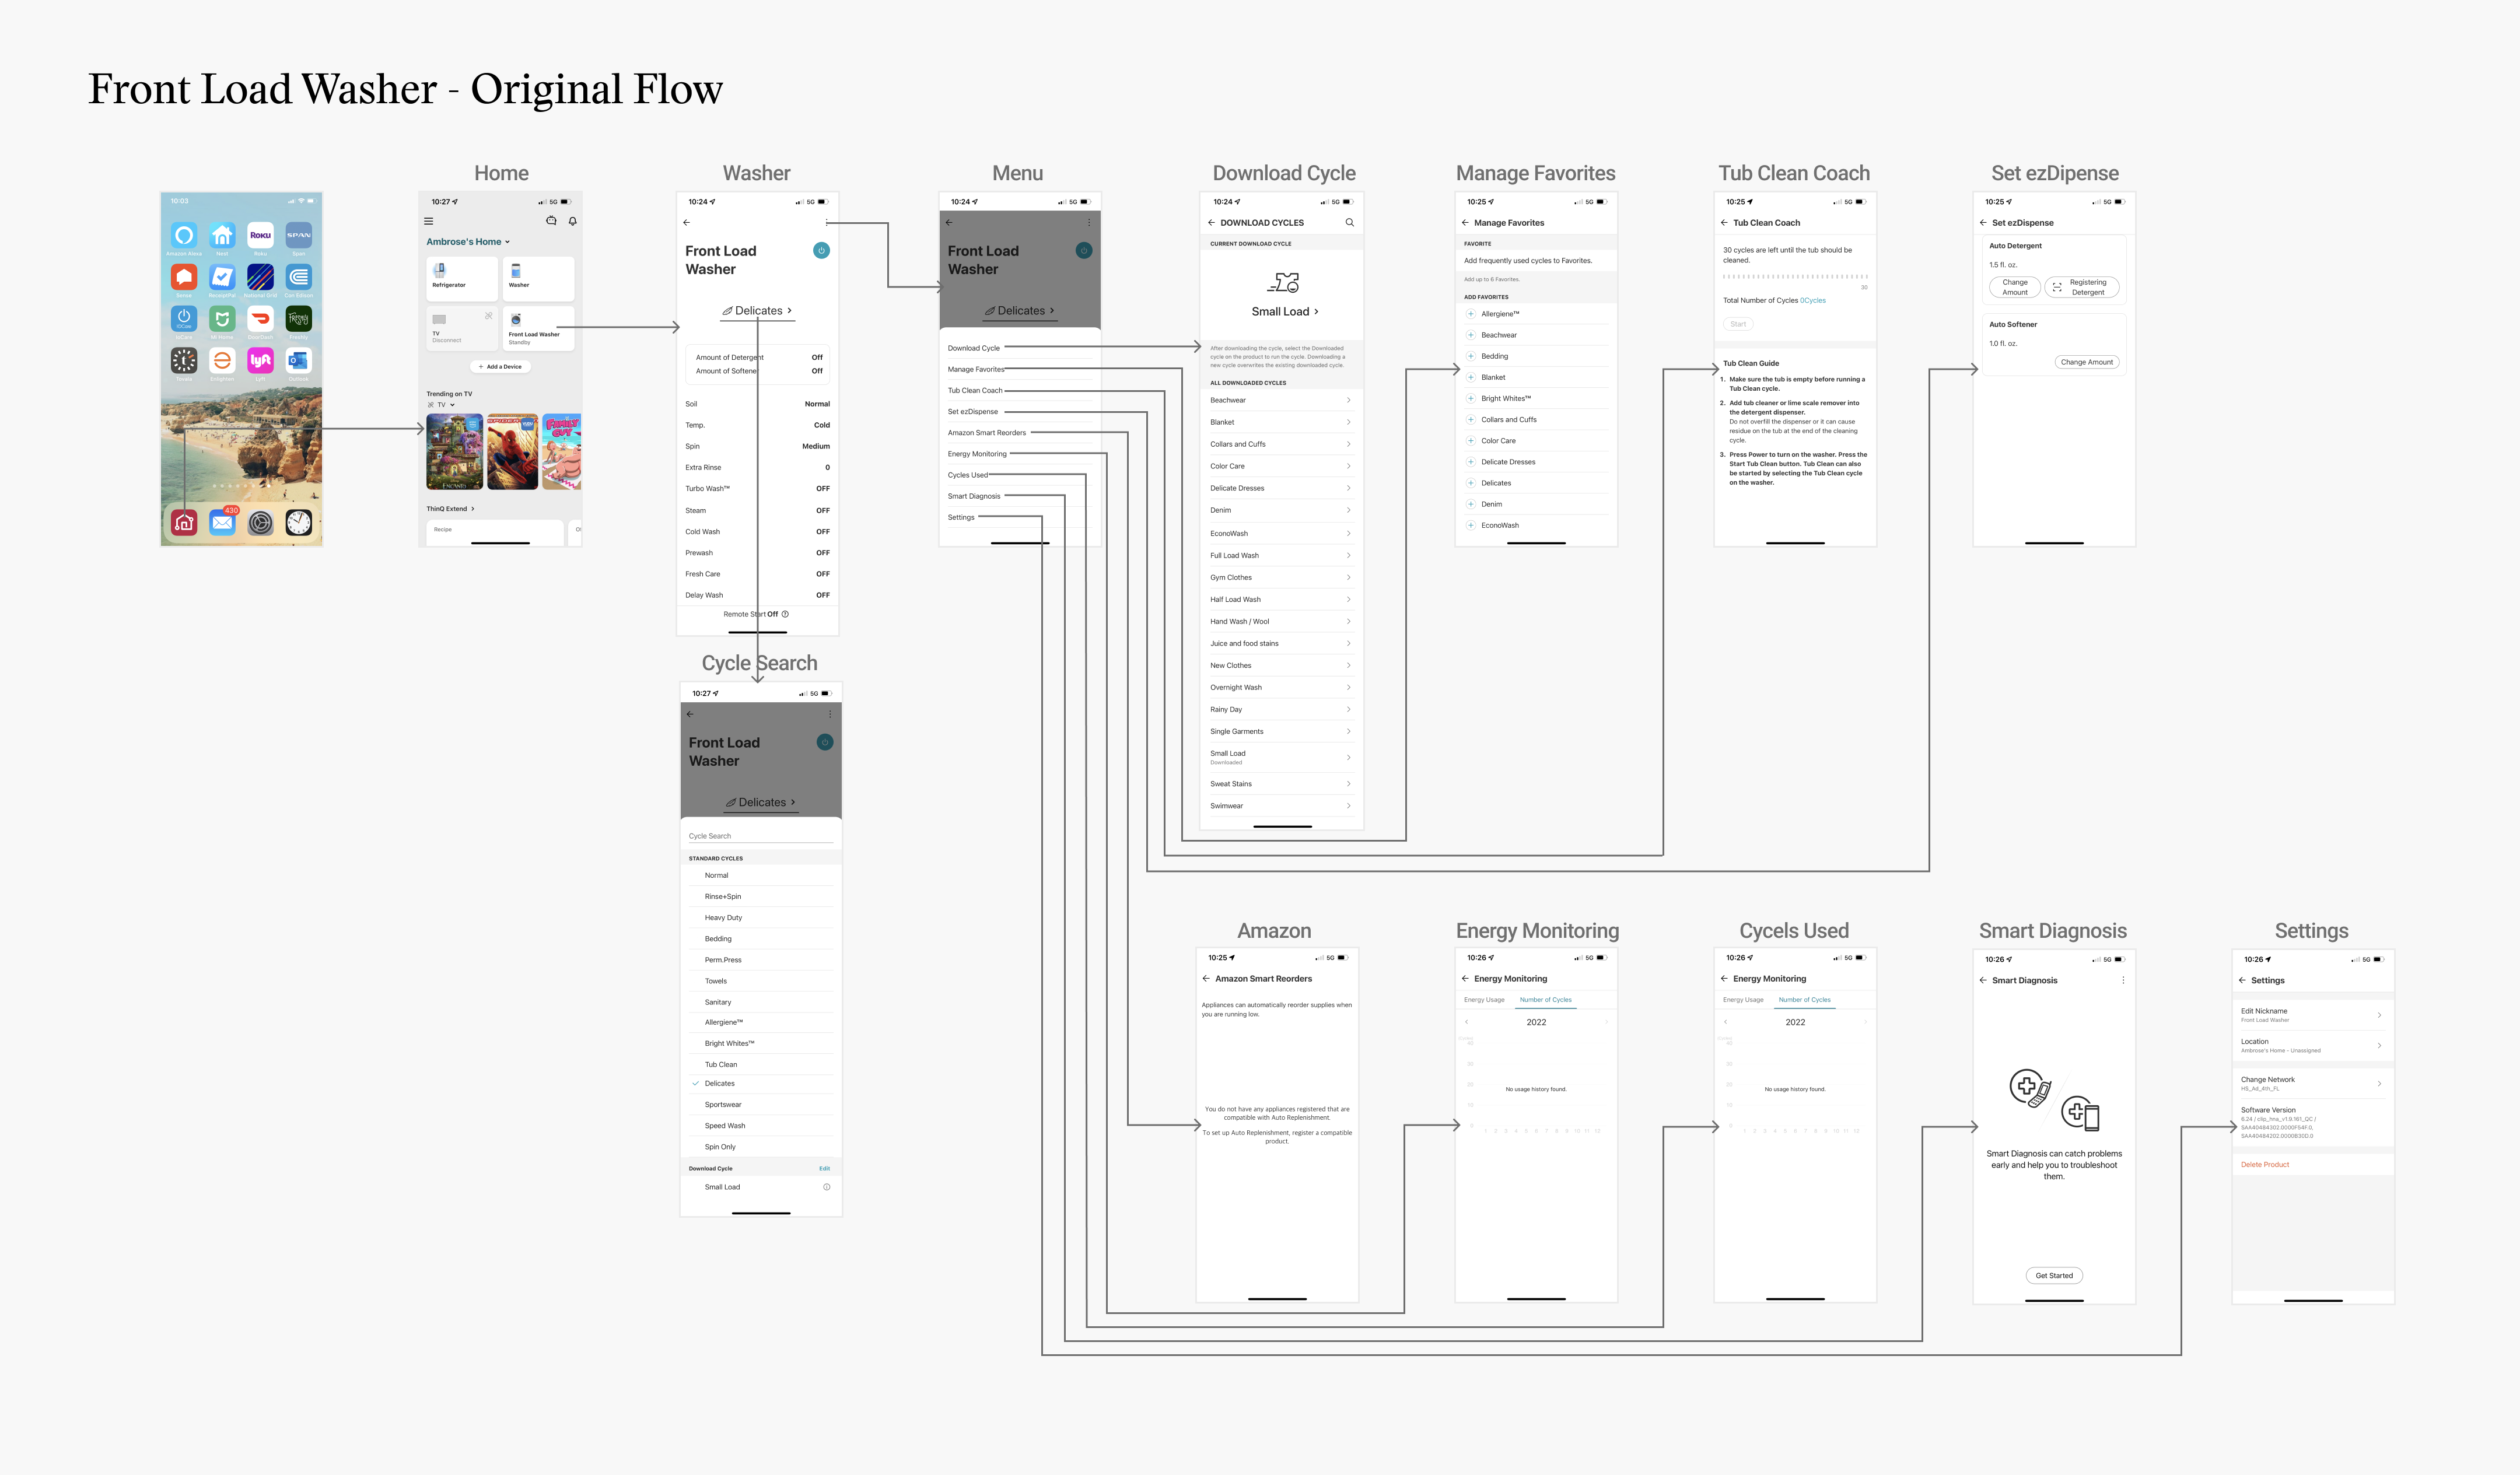Add Bedding to favorites with plus
Viewport: 2520px width, 1475px height.
pos(1471,356)
